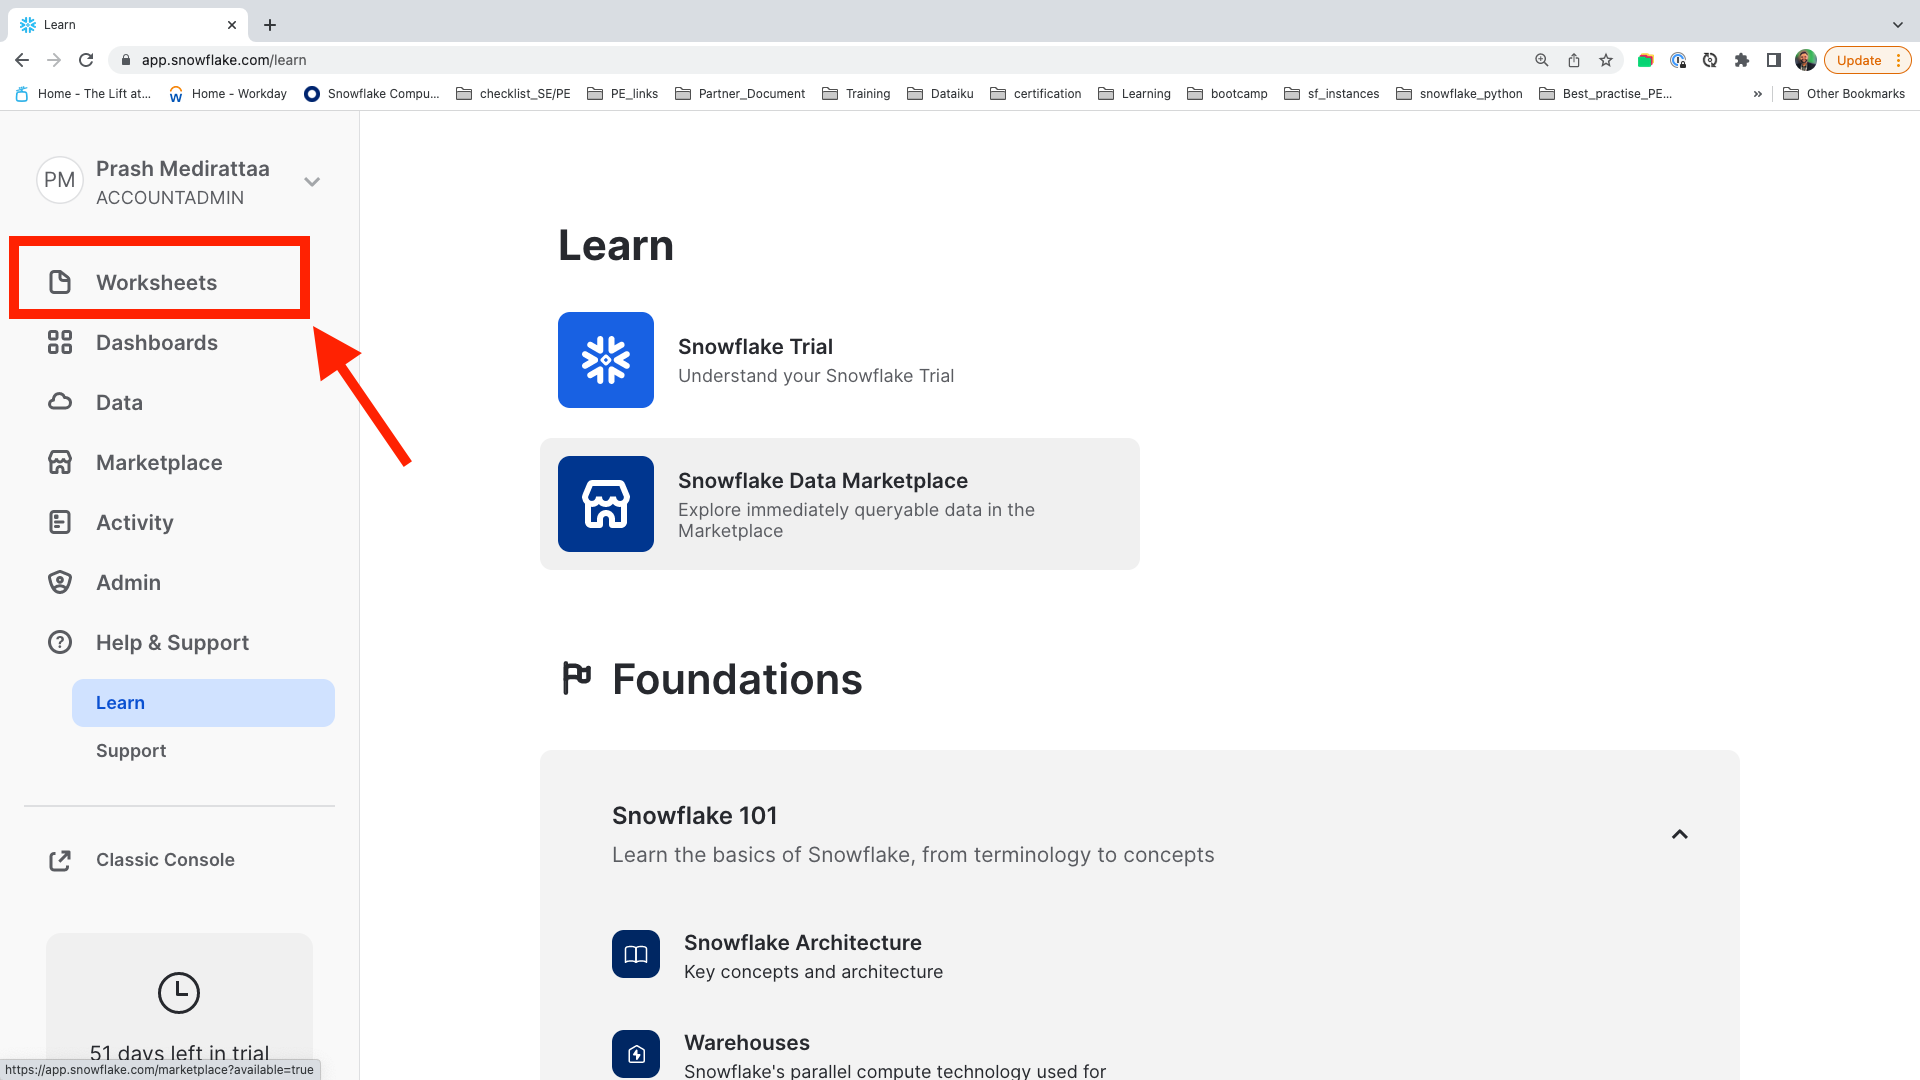This screenshot has height=1080, width=1920.
Task: Click the Chrome Update button
Action: 1858,60
